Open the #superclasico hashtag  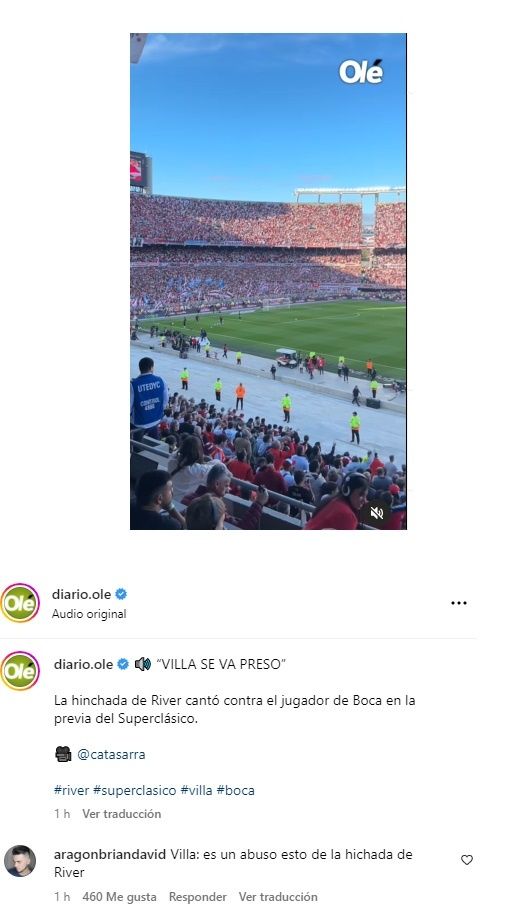134,790
